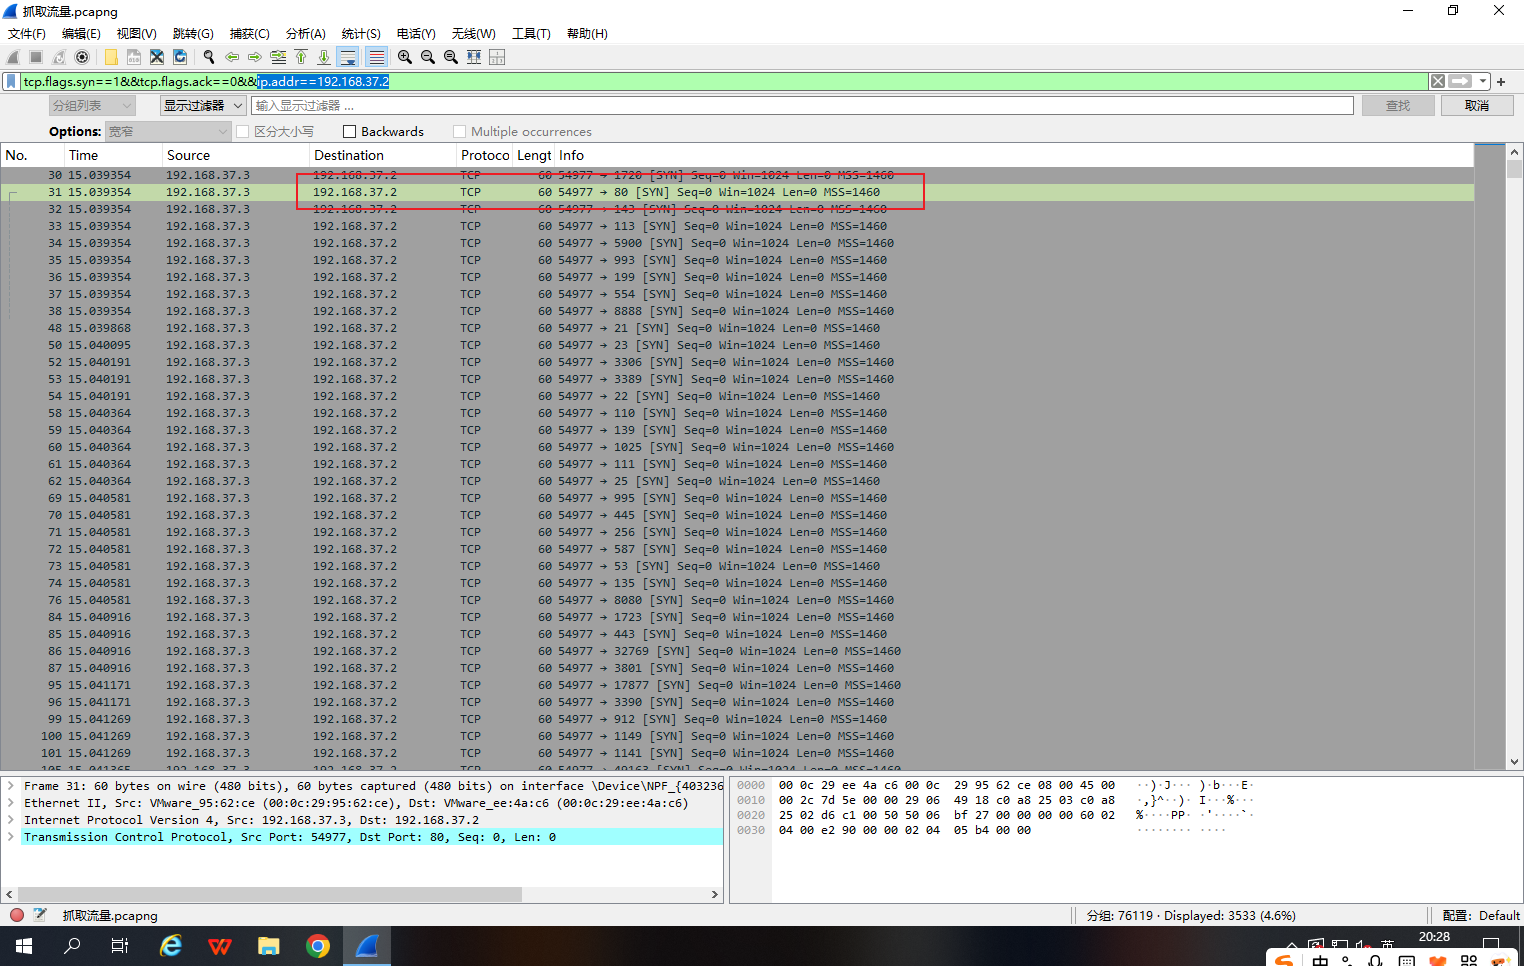This screenshot has height=966, width=1524.
Task: Click the 输入显示过滤器 search input field
Action: pos(802,105)
